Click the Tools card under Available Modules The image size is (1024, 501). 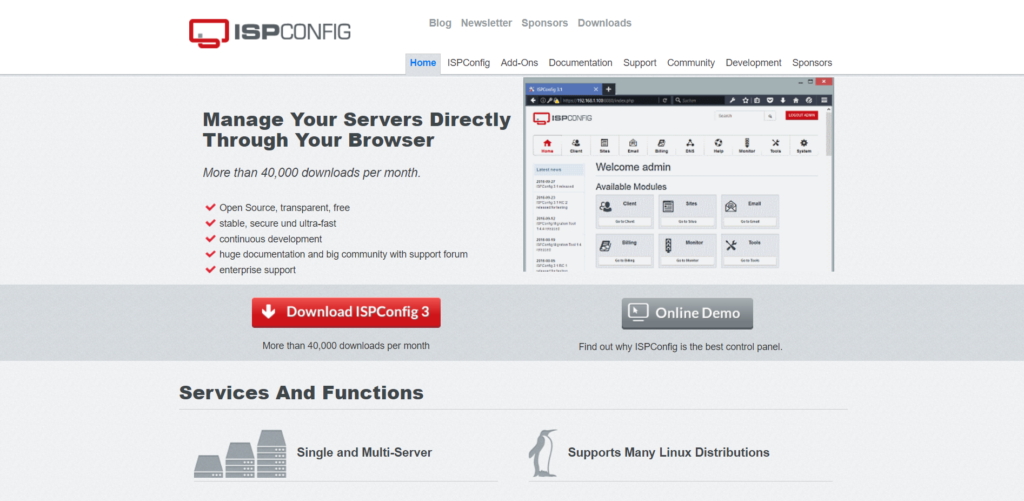click(750, 251)
